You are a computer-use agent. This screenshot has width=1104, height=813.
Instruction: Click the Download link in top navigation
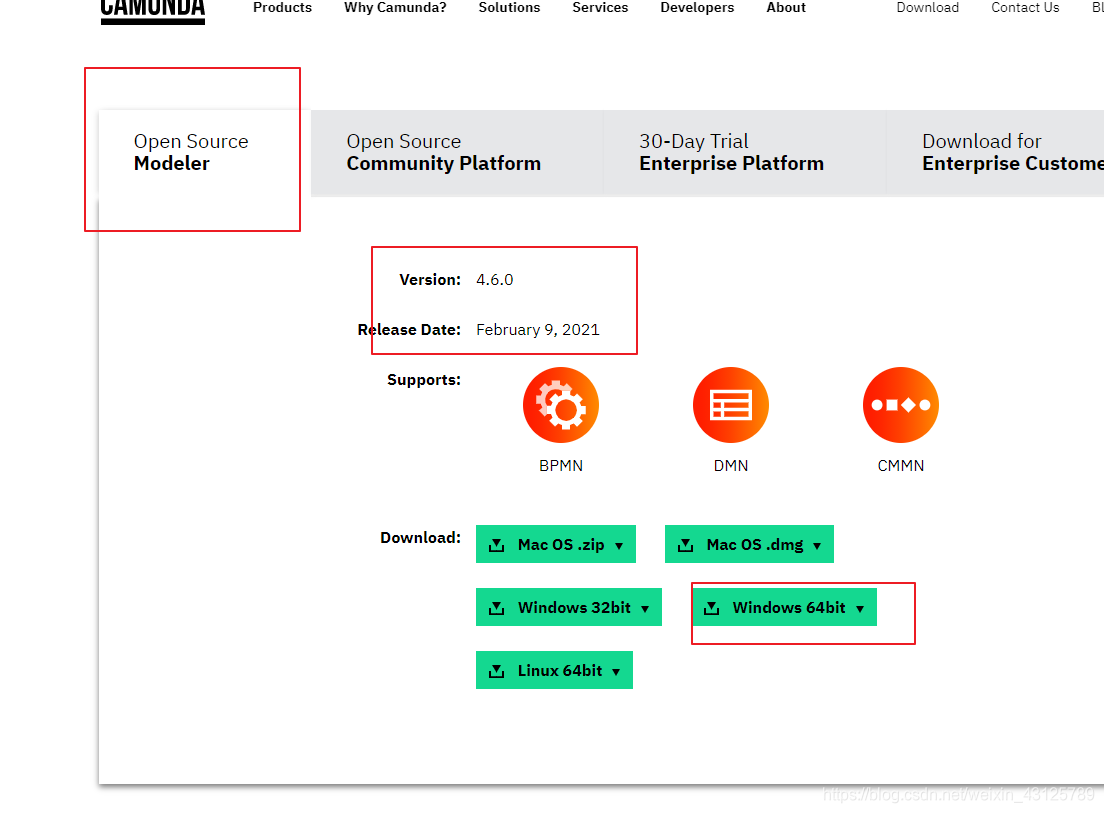(927, 8)
